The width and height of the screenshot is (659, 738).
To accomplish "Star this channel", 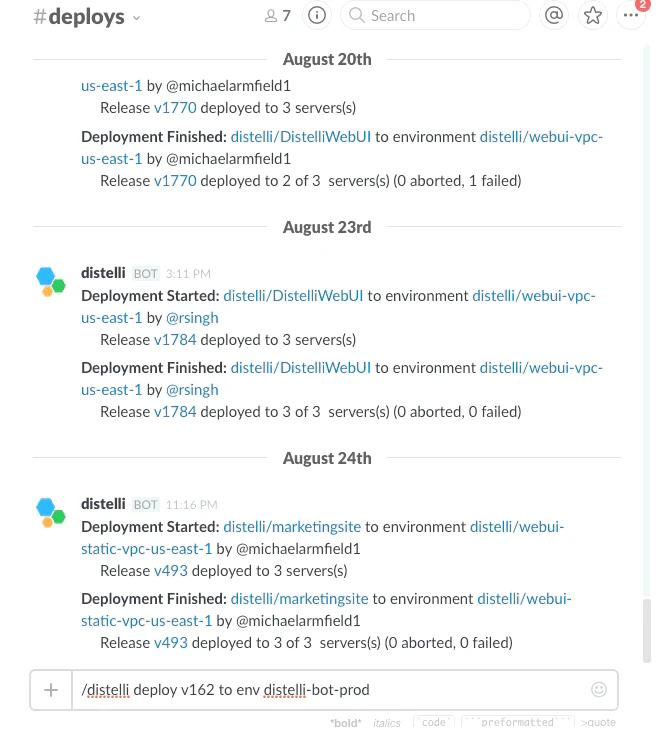I will pyautogui.click(x=593, y=15).
